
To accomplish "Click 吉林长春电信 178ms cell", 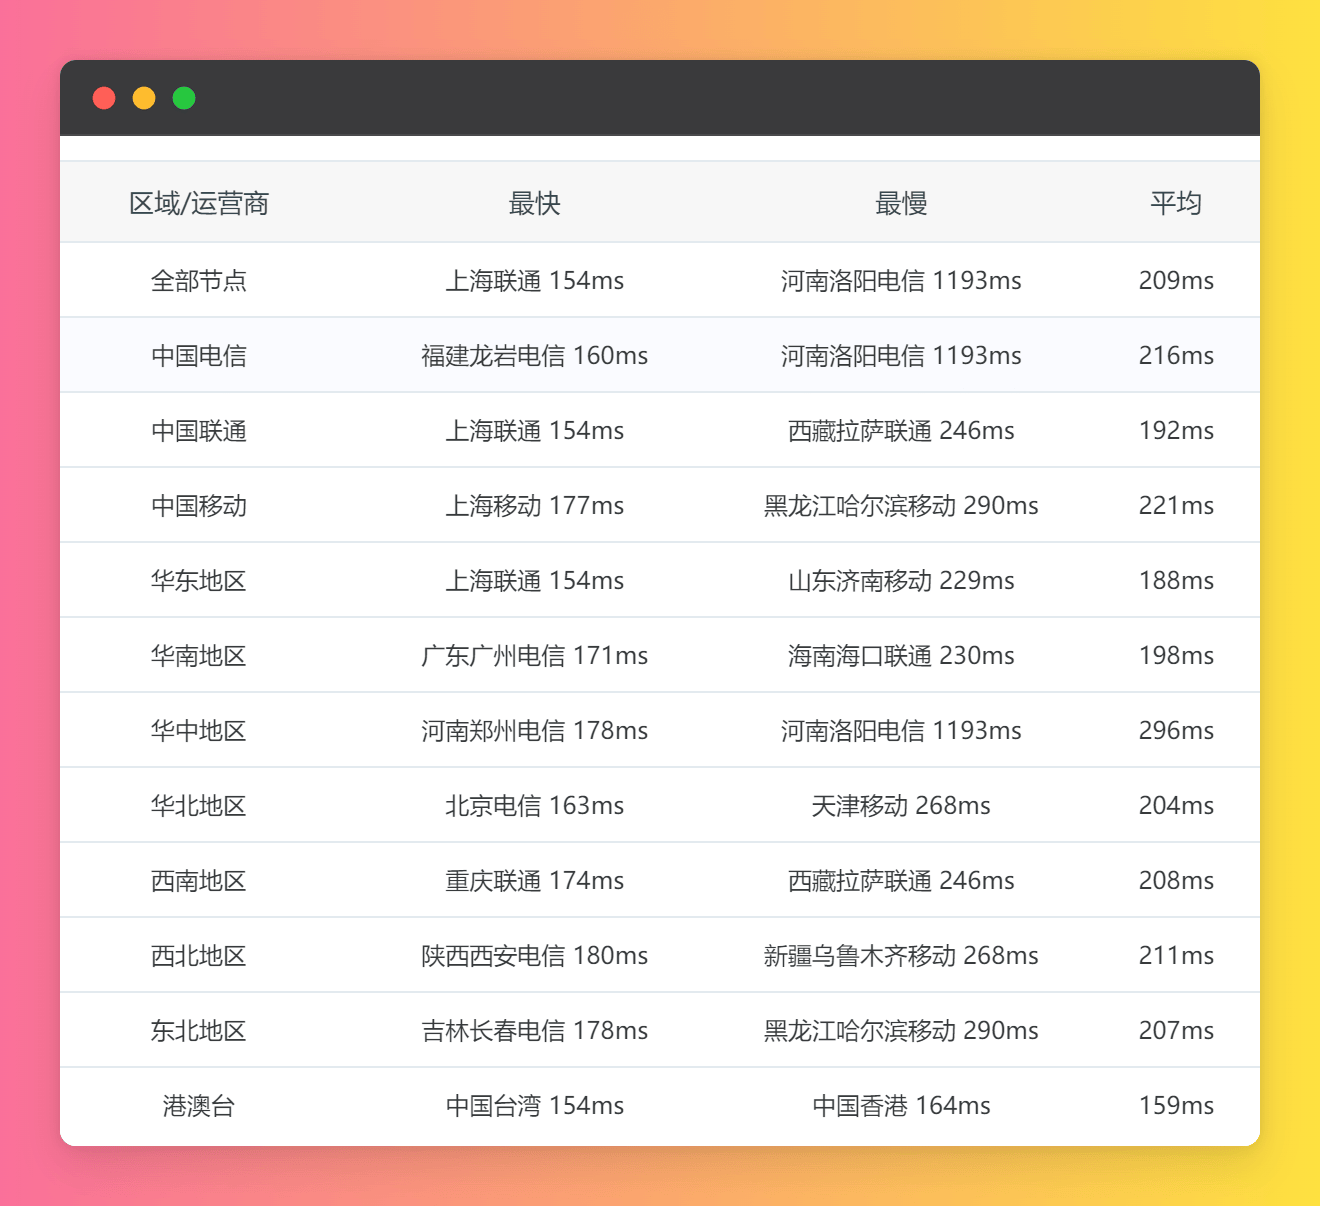I will tap(534, 1031).
